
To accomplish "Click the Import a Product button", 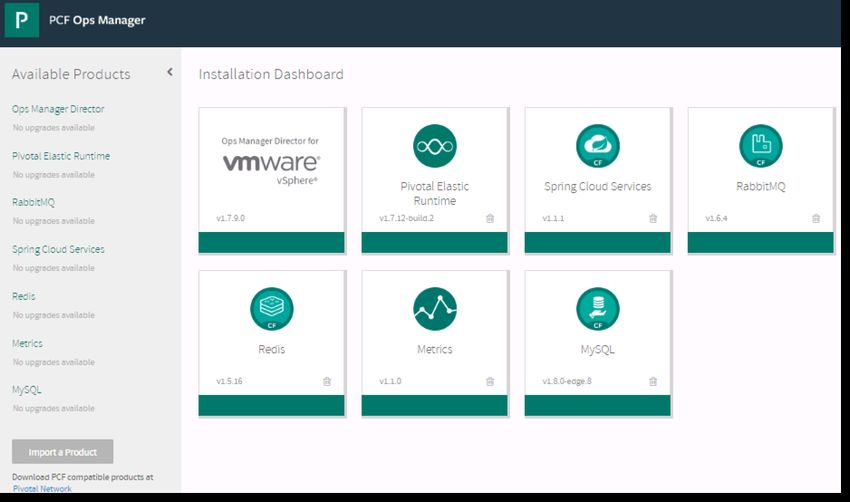I will (62, 452).
